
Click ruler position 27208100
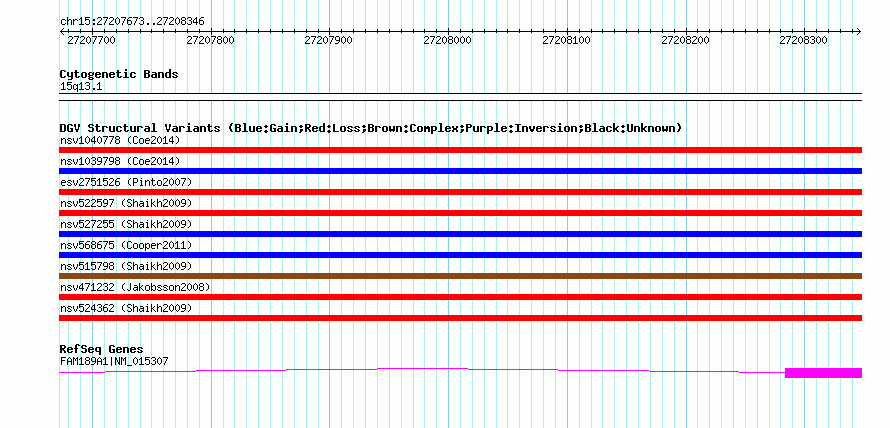click(x=566, y=40)
